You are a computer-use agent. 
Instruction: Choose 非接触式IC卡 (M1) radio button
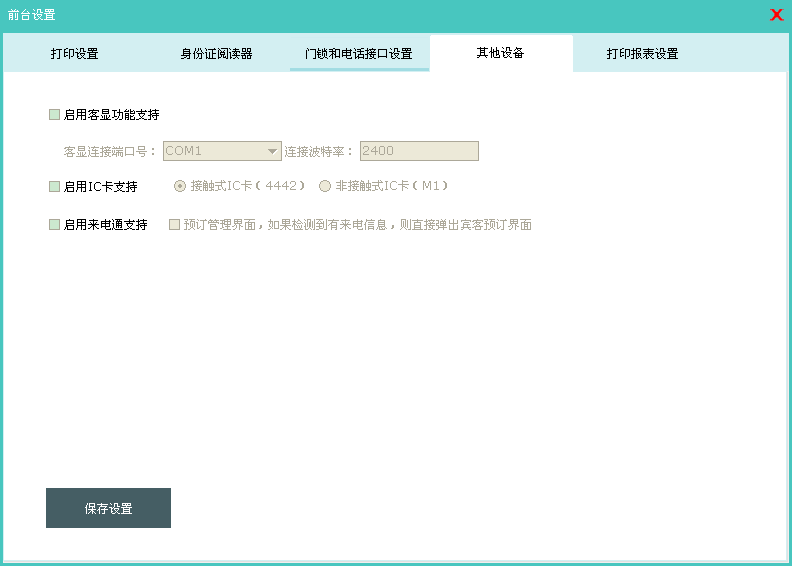click(x=325, y=186)
